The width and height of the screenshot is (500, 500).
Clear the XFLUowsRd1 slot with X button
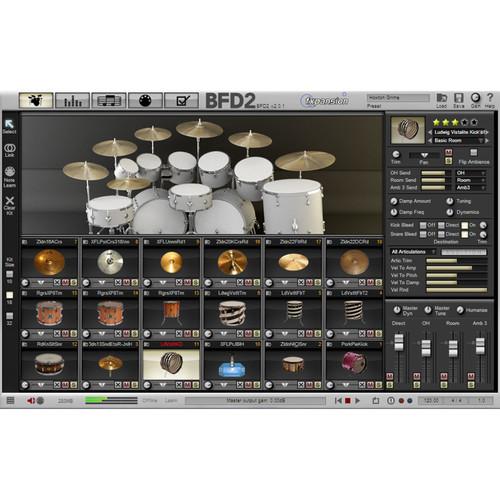coord(179,283)
